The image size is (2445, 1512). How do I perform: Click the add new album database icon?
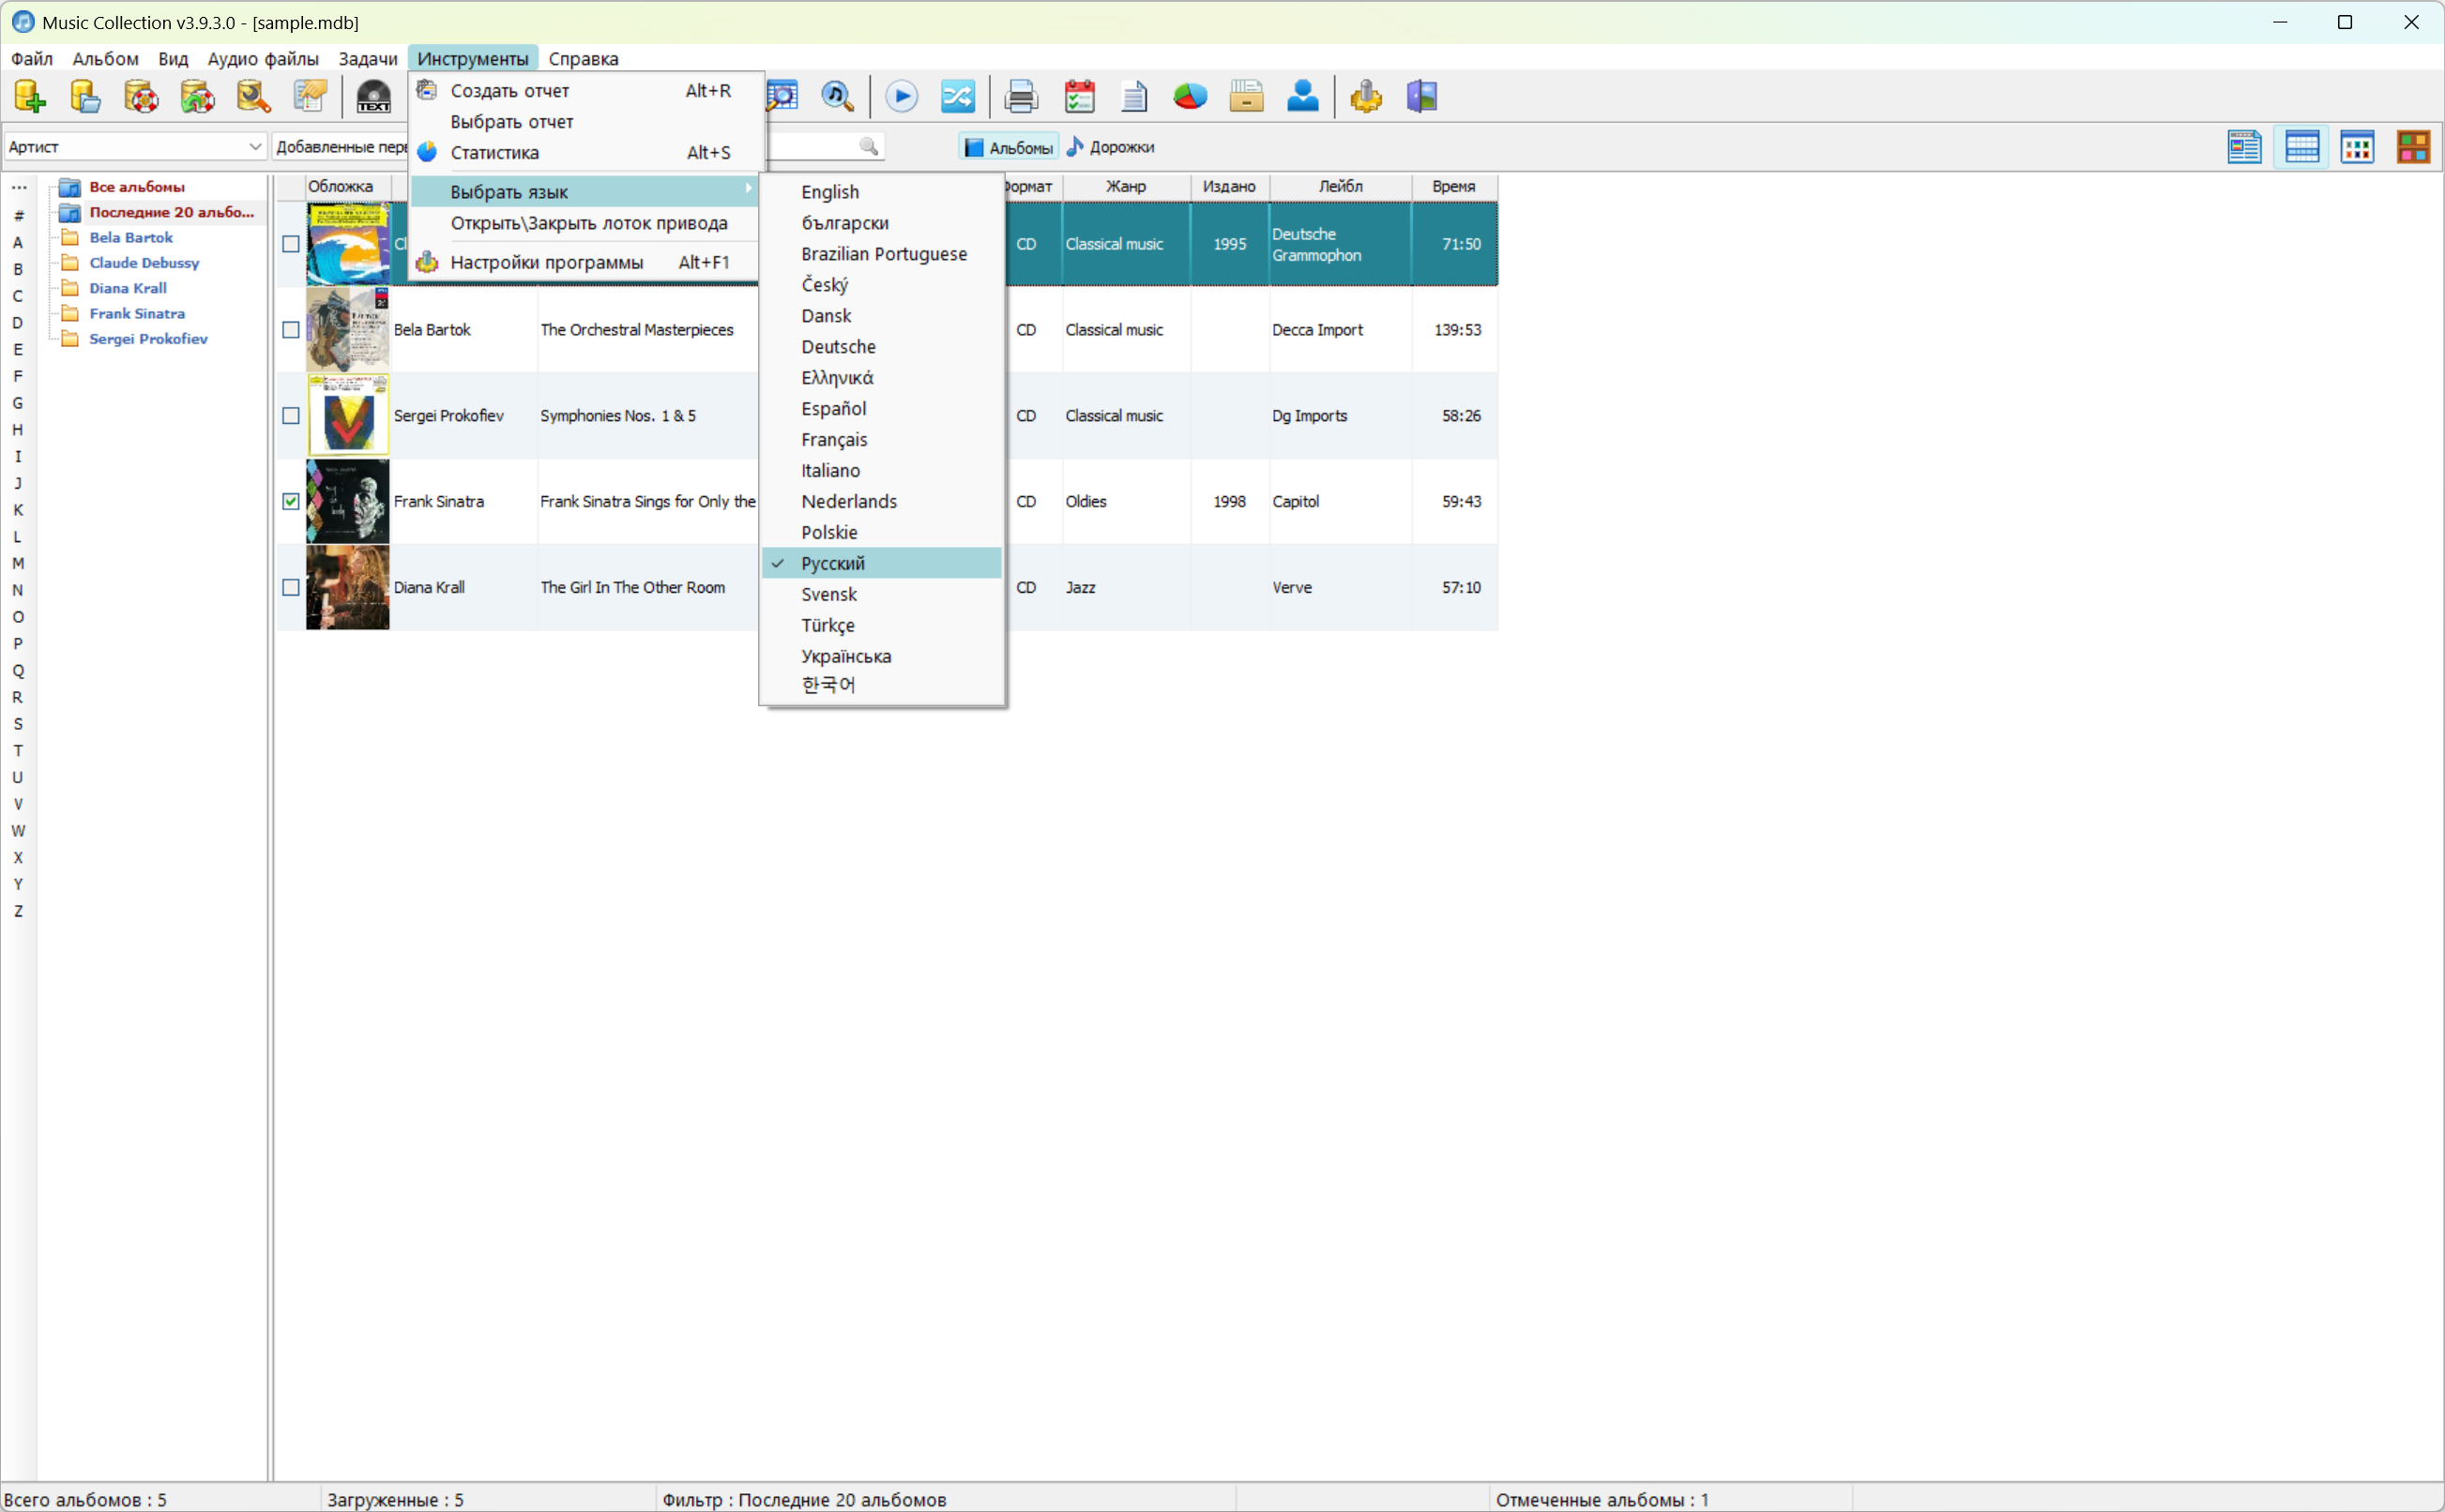(x=29, y=96)
